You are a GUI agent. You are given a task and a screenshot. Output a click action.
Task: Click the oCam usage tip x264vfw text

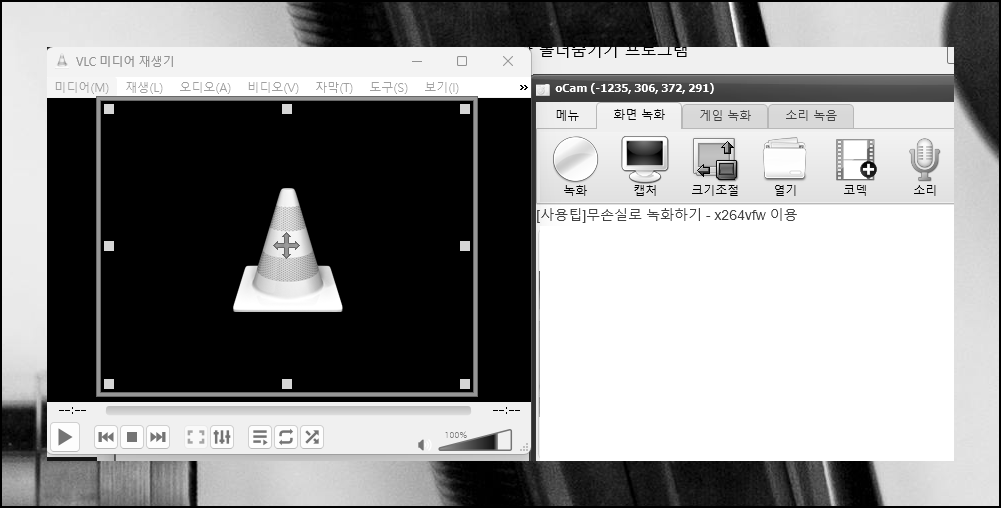tap(666, 215)
